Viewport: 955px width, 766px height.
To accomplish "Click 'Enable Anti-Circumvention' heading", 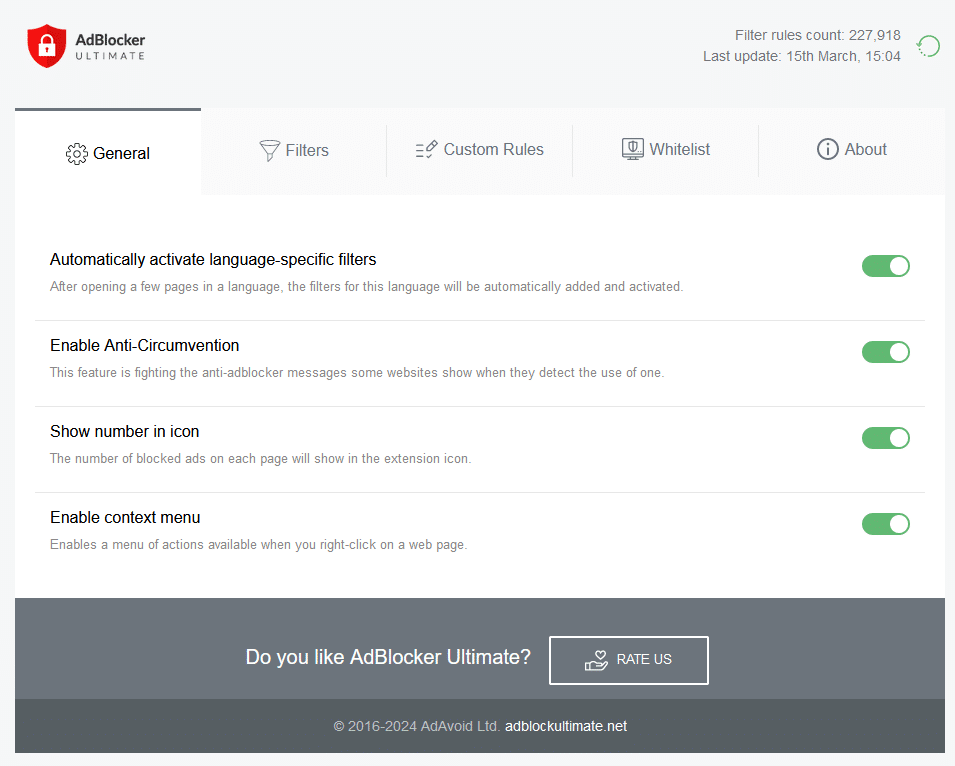I will [144, 345].
